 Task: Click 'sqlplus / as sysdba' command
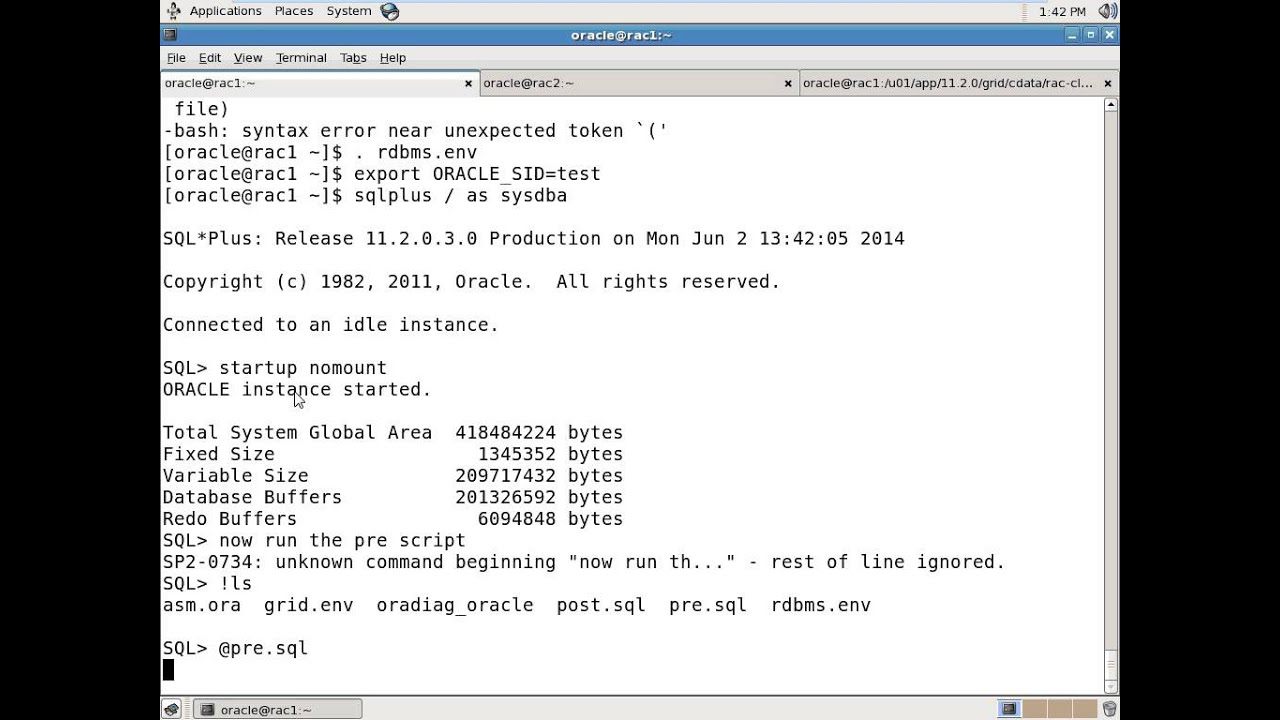click(x=460, y=195)
